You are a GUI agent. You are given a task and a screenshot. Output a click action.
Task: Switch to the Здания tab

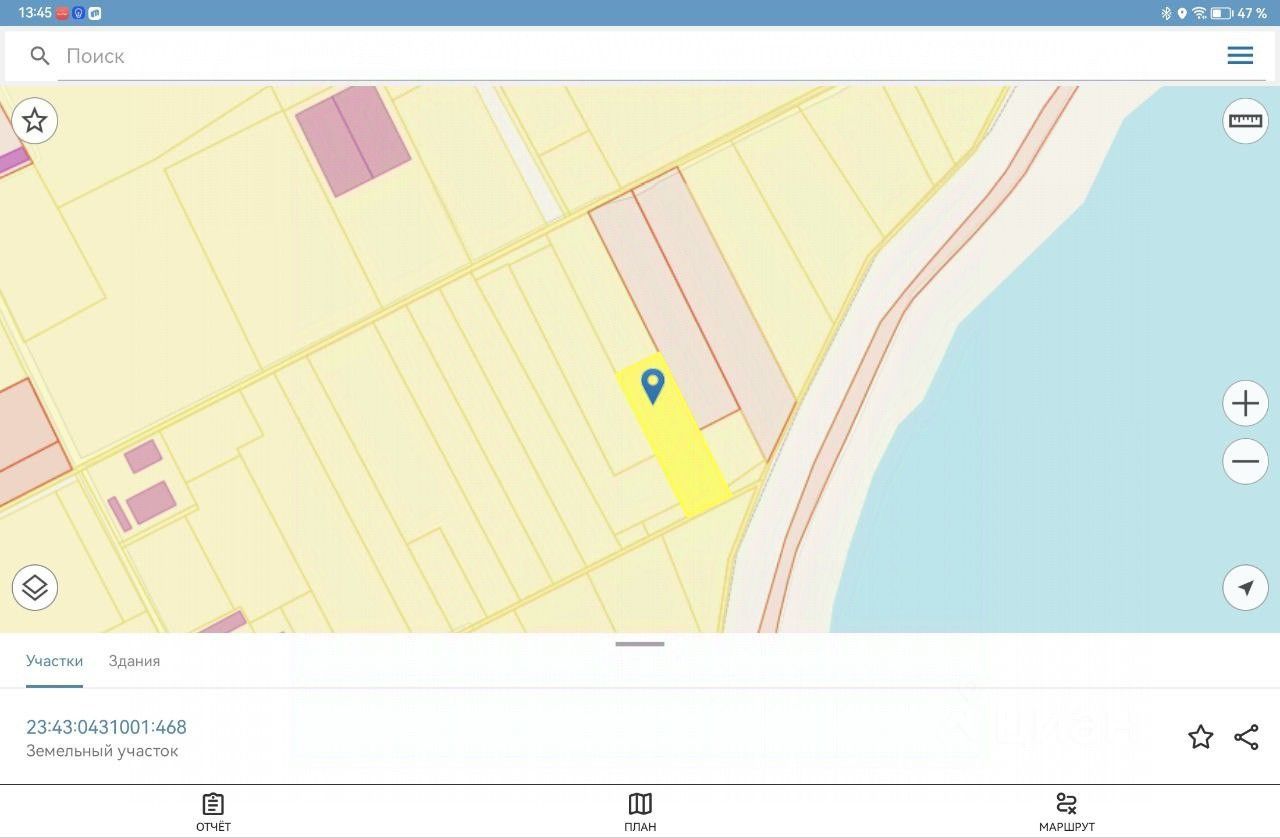tap(134, 661)
